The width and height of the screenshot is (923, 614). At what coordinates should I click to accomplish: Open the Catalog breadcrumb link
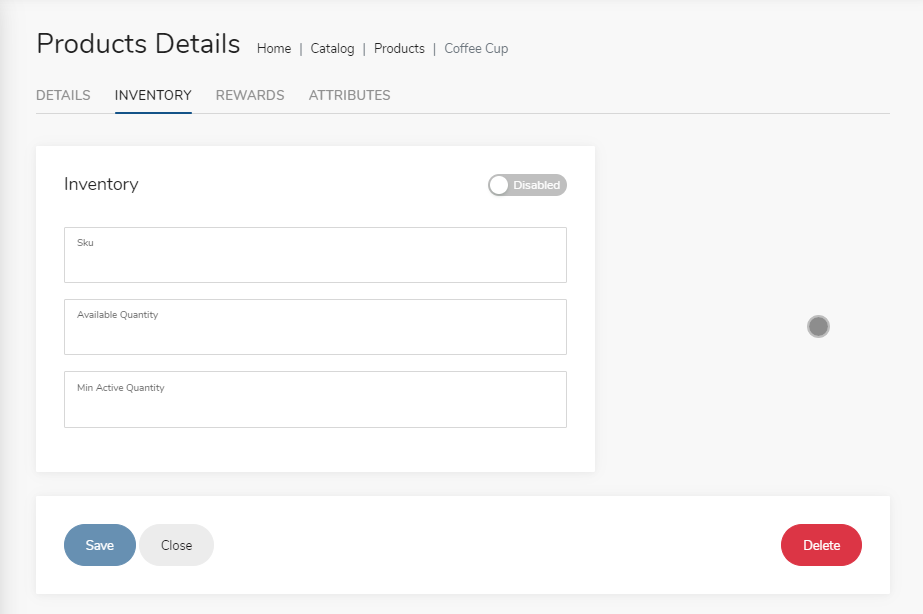(332, 48)
